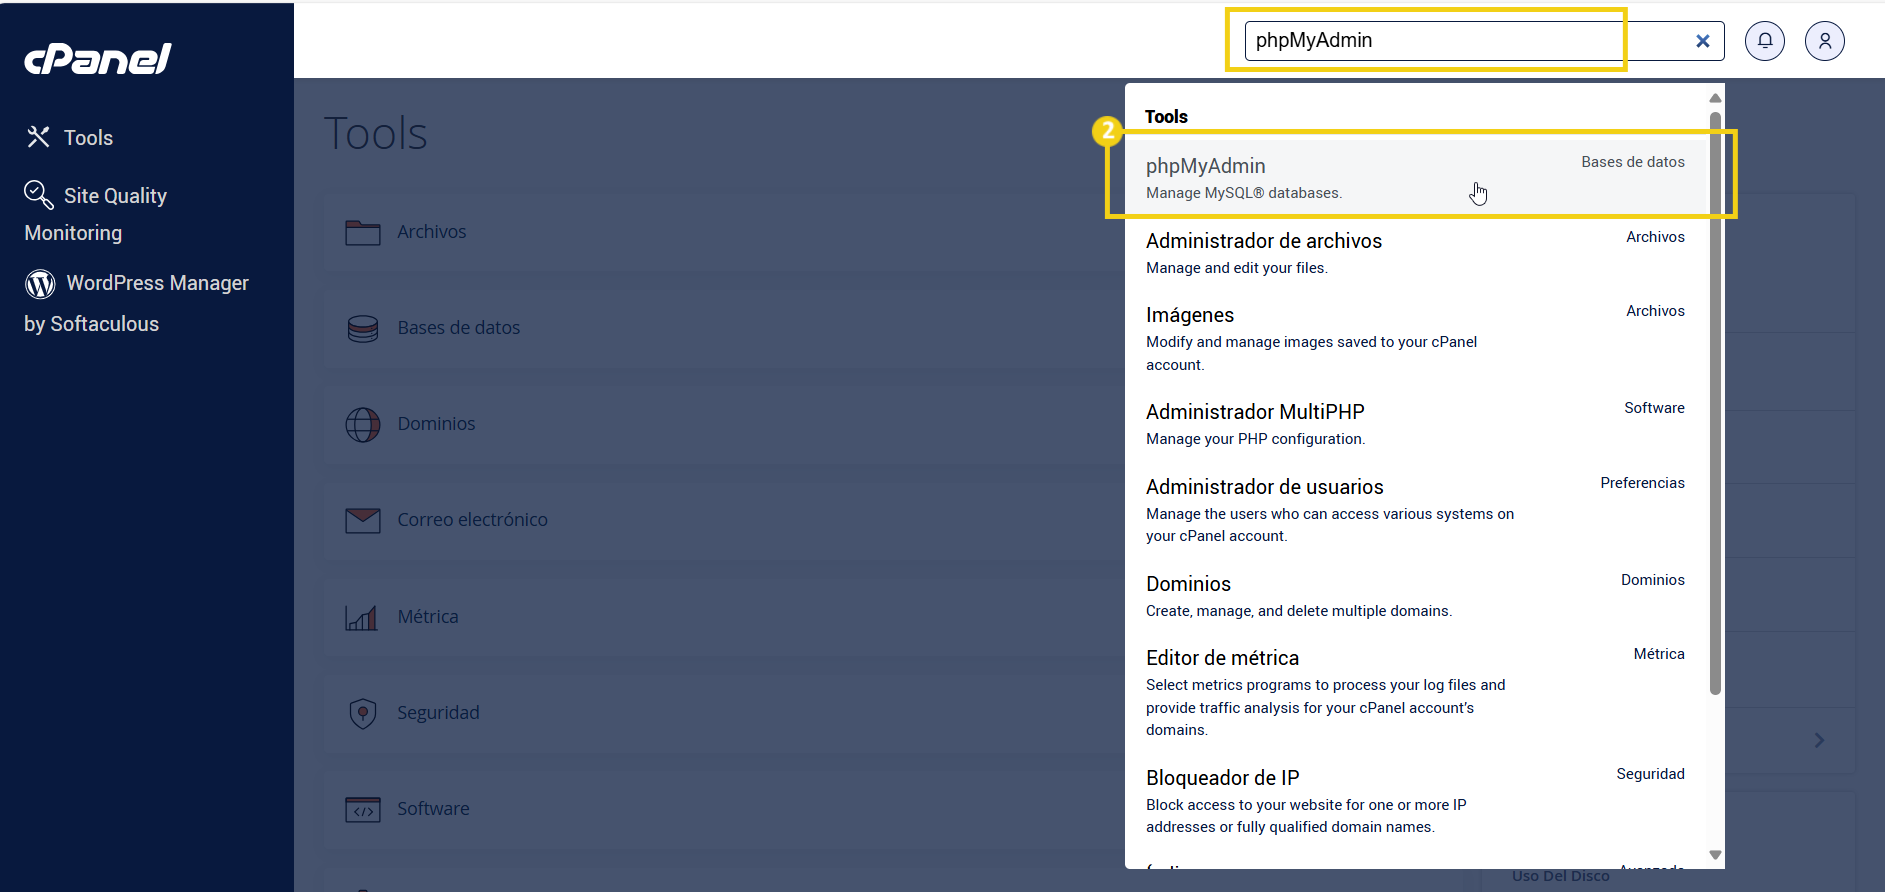Click the cPanel logo

98,59
